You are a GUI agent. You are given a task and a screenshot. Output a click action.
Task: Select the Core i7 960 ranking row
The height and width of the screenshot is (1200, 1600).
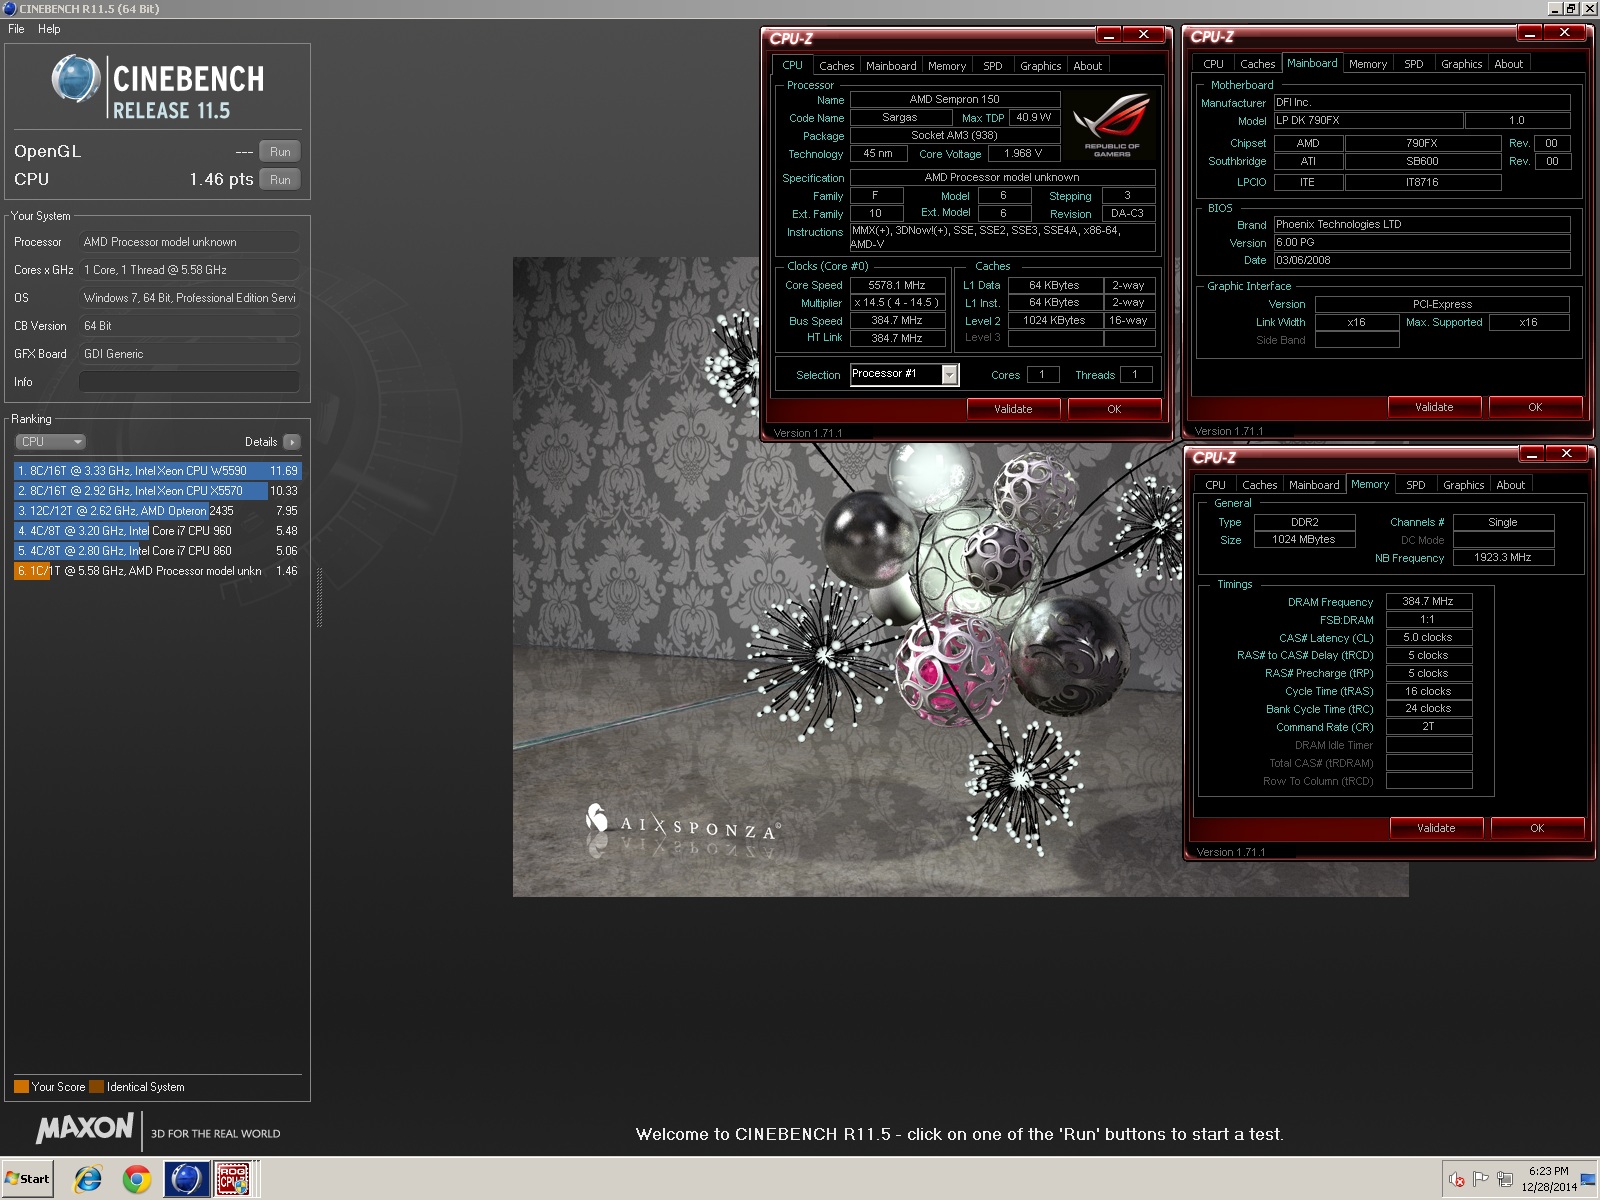coord(157,531)
